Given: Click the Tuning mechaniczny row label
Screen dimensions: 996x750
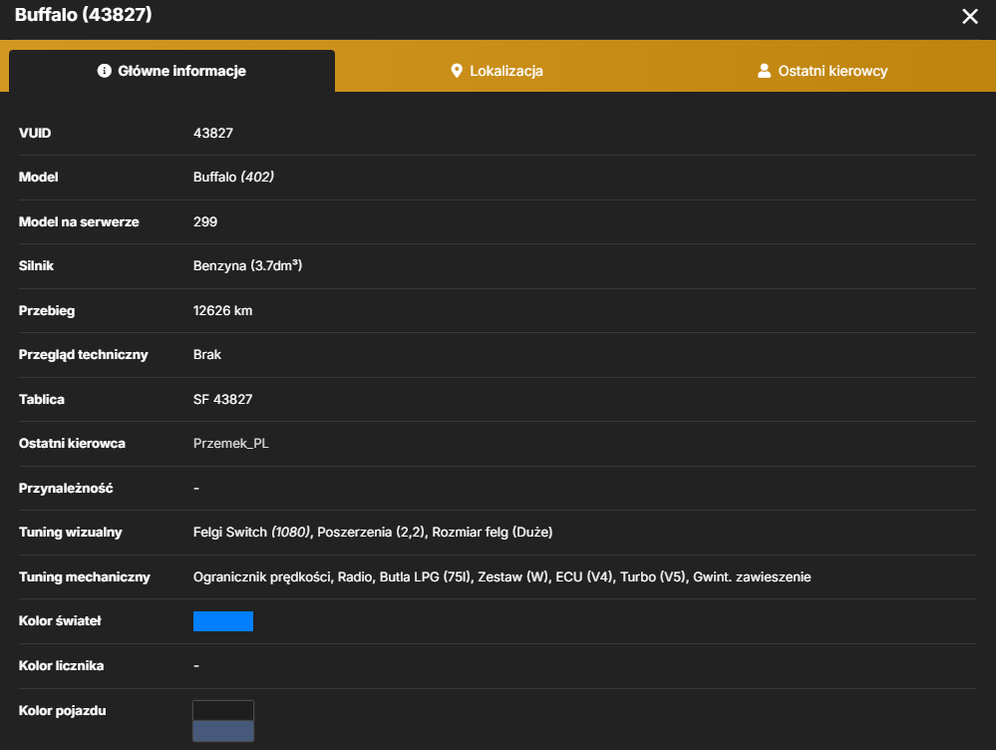Looking at the screenshot, I should click(84, 577).
